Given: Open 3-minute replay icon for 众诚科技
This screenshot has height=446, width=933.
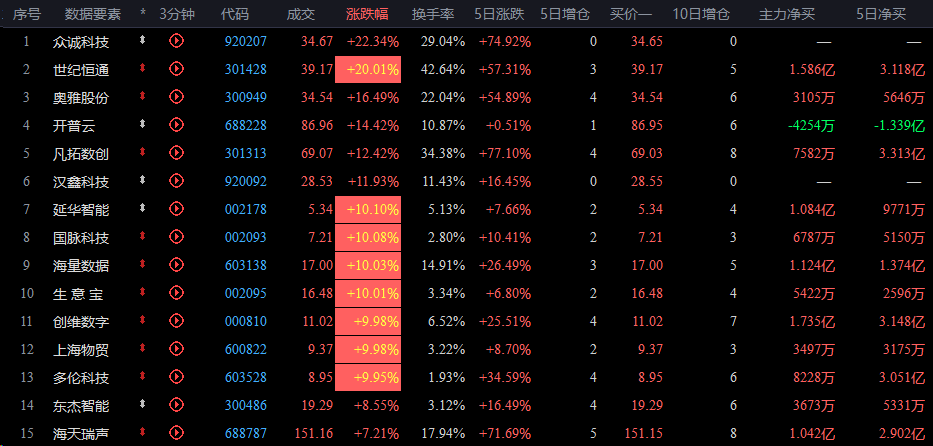Looking at the screenshot, I should click(176, 41).
